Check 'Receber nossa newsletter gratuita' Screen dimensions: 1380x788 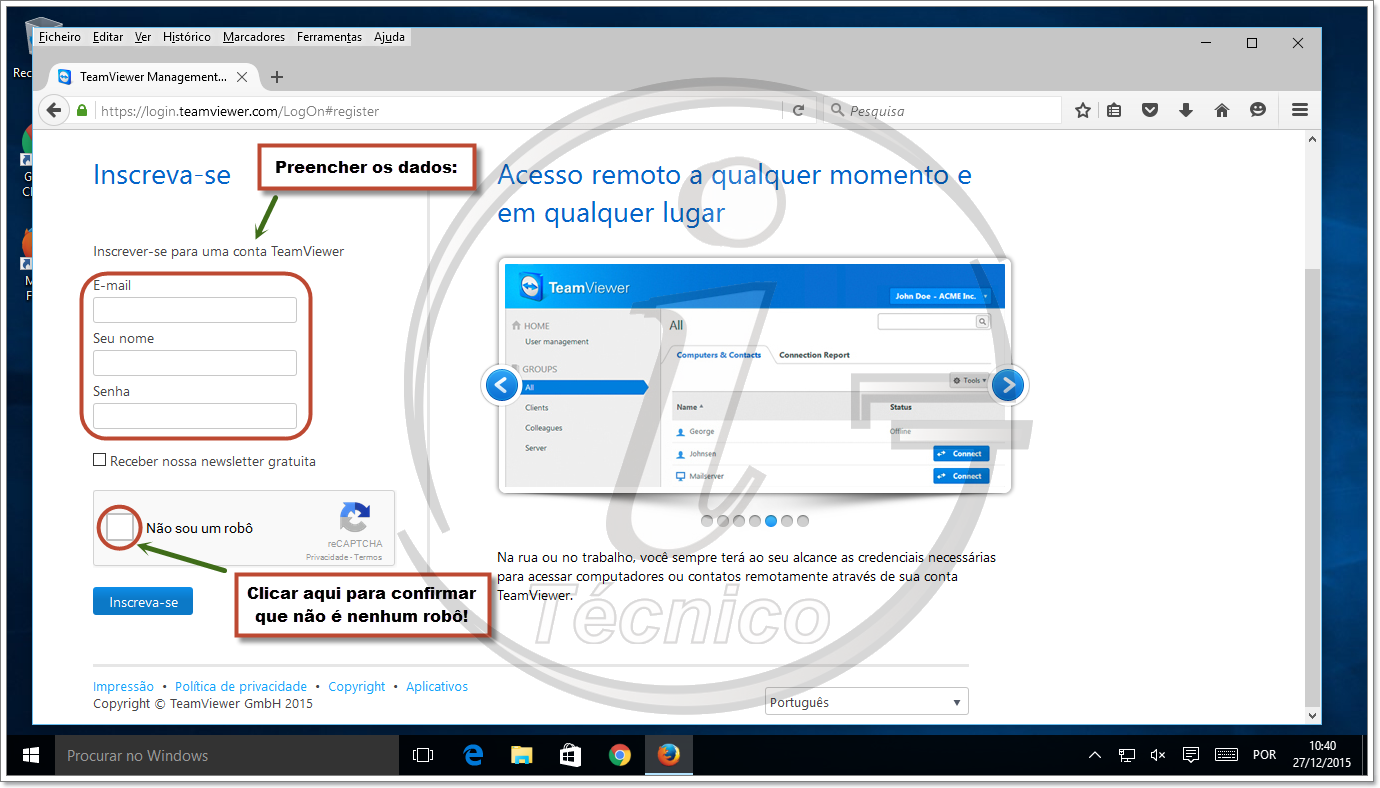click(99, 459)
